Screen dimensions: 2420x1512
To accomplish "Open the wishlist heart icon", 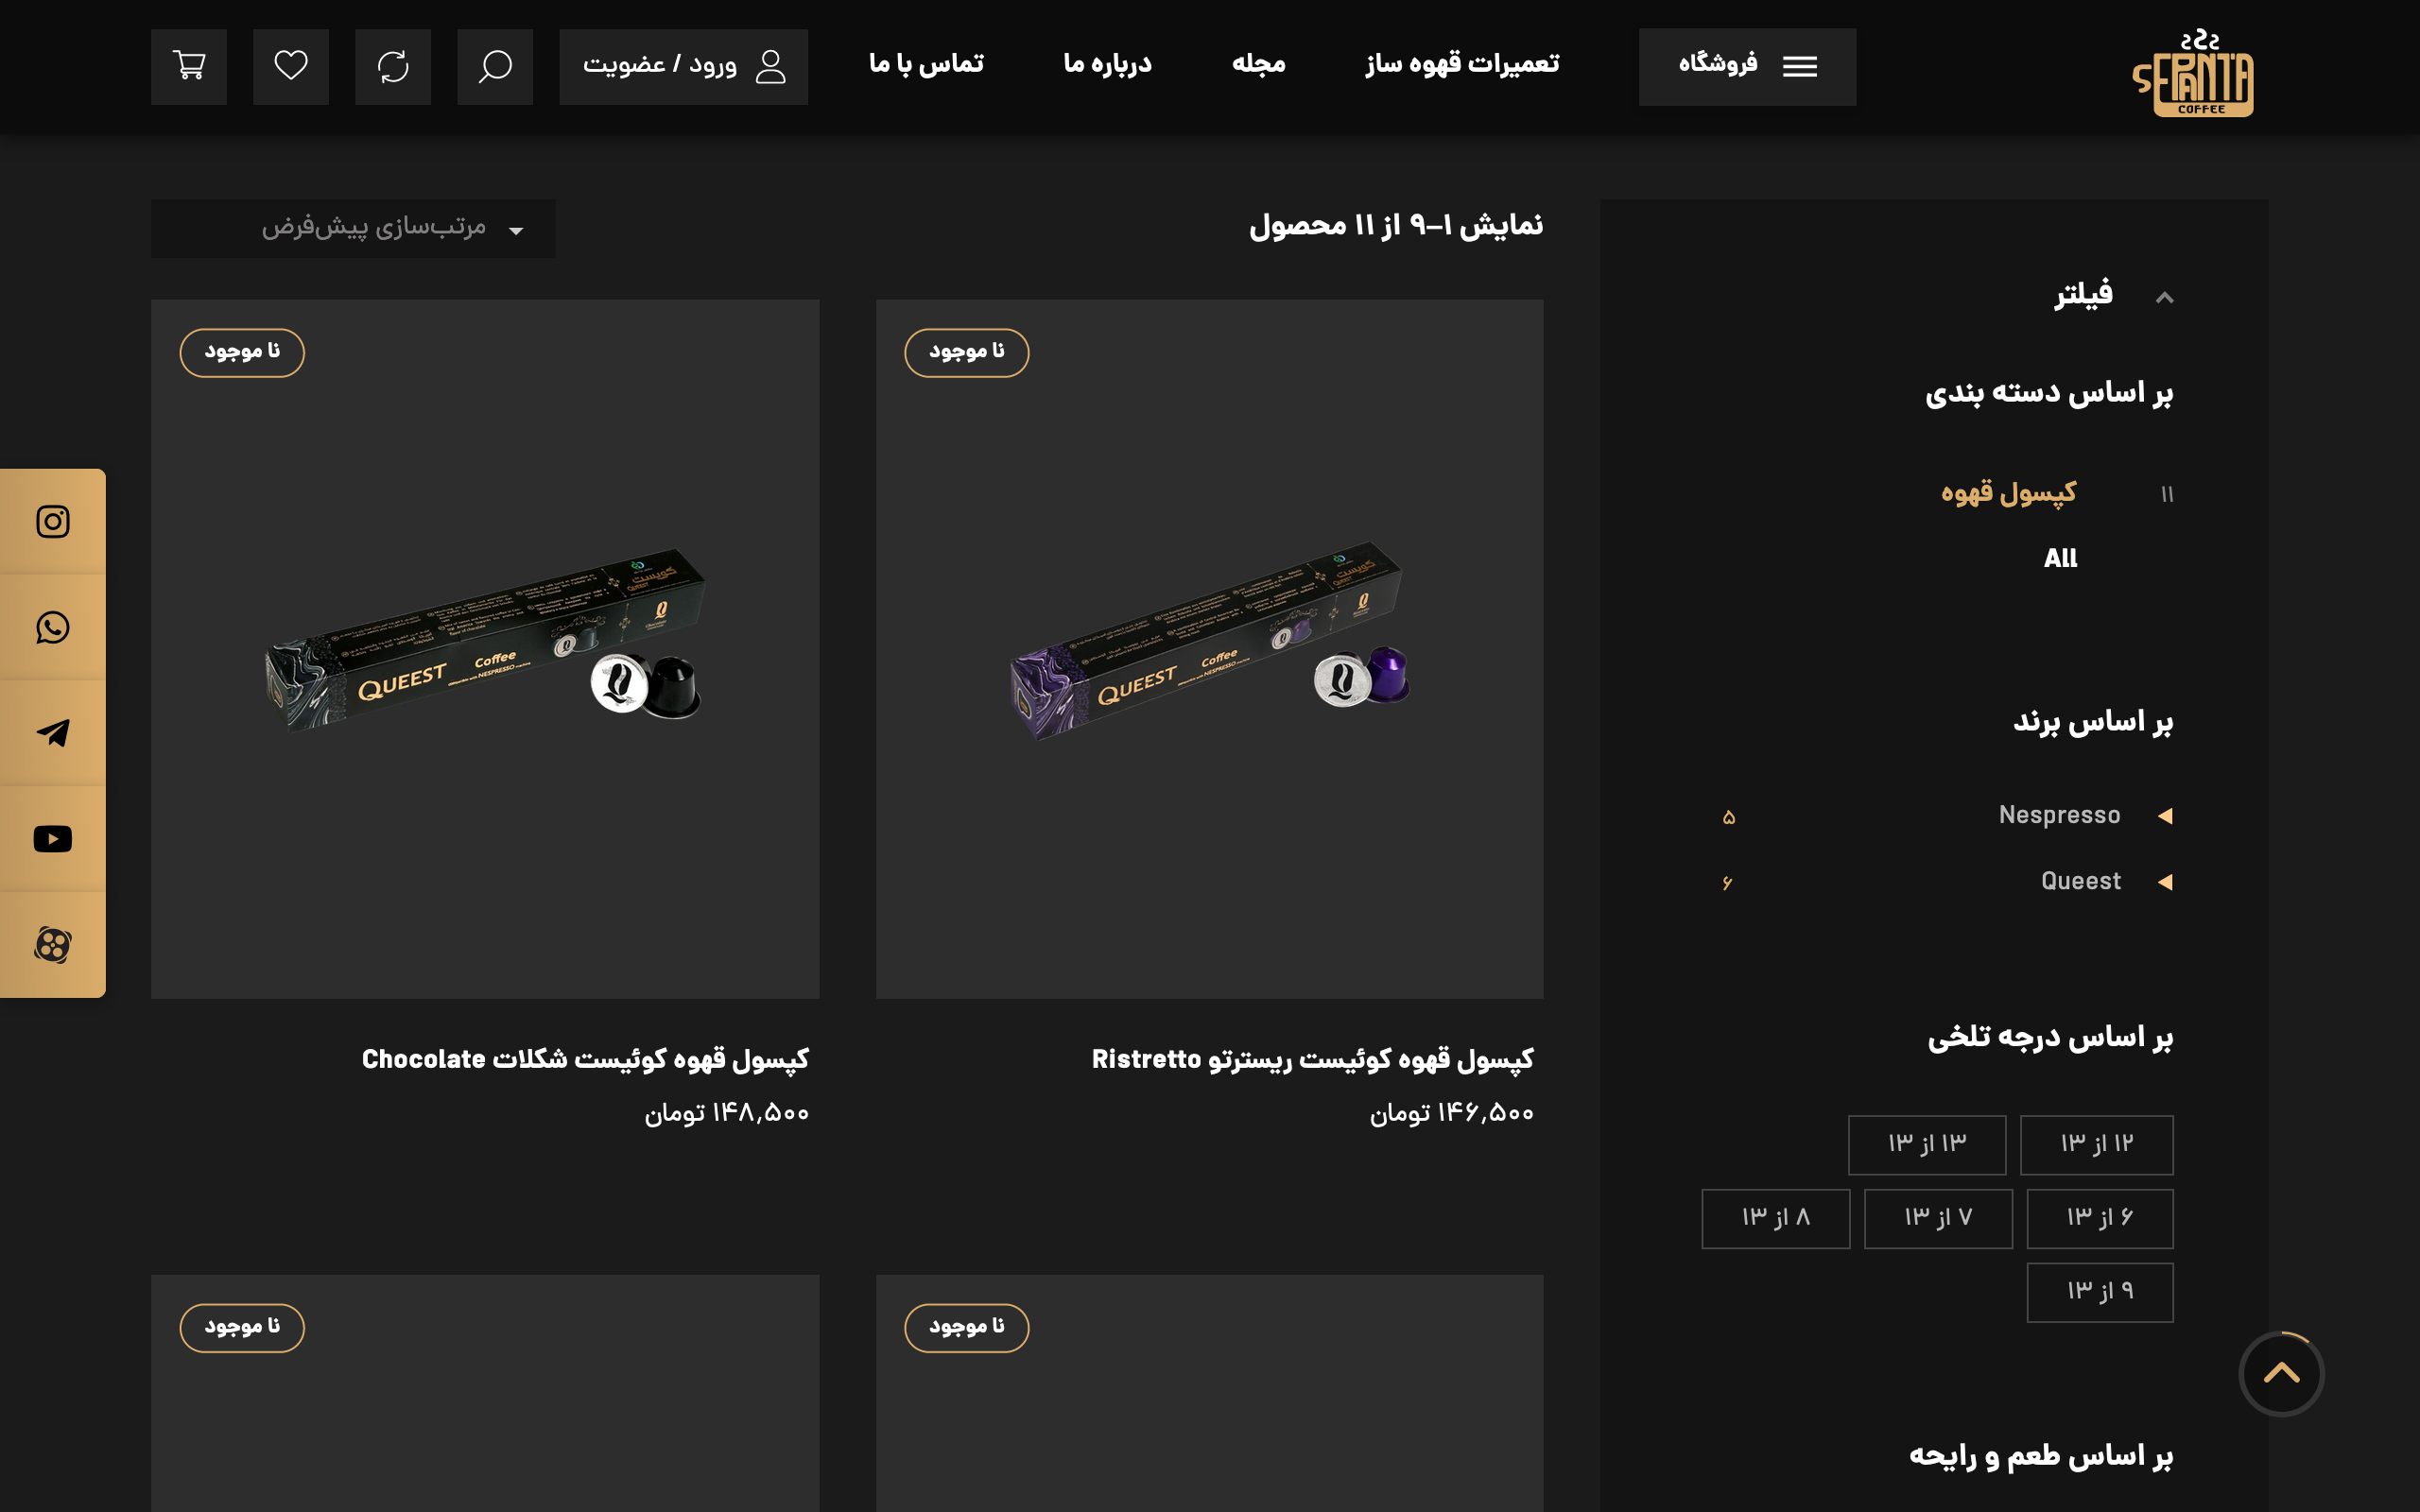I will coord(291,67).
